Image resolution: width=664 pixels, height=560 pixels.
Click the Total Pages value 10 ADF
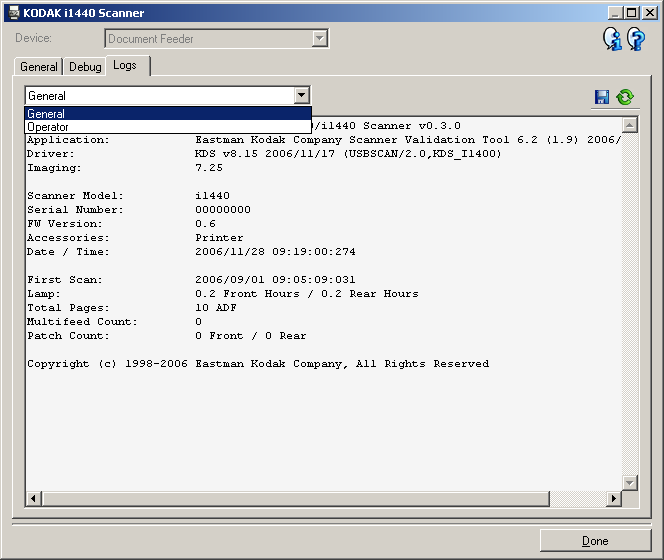216,308
